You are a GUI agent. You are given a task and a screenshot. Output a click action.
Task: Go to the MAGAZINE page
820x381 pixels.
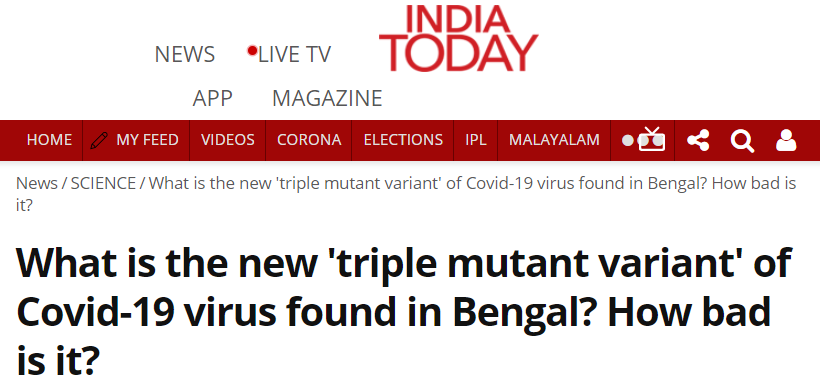(327, 98)
